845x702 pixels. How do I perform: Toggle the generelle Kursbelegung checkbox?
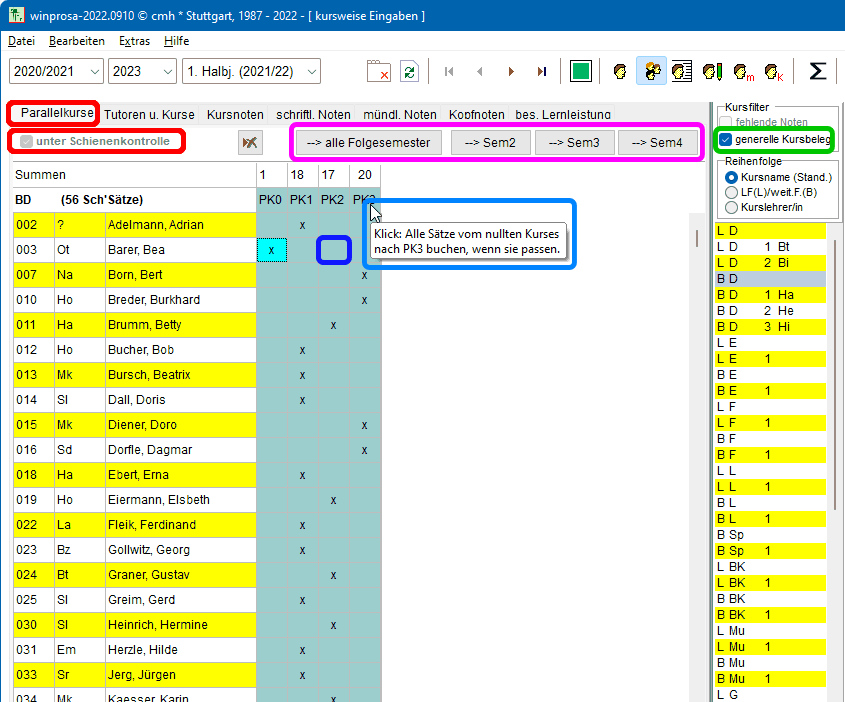coord(726,139)
